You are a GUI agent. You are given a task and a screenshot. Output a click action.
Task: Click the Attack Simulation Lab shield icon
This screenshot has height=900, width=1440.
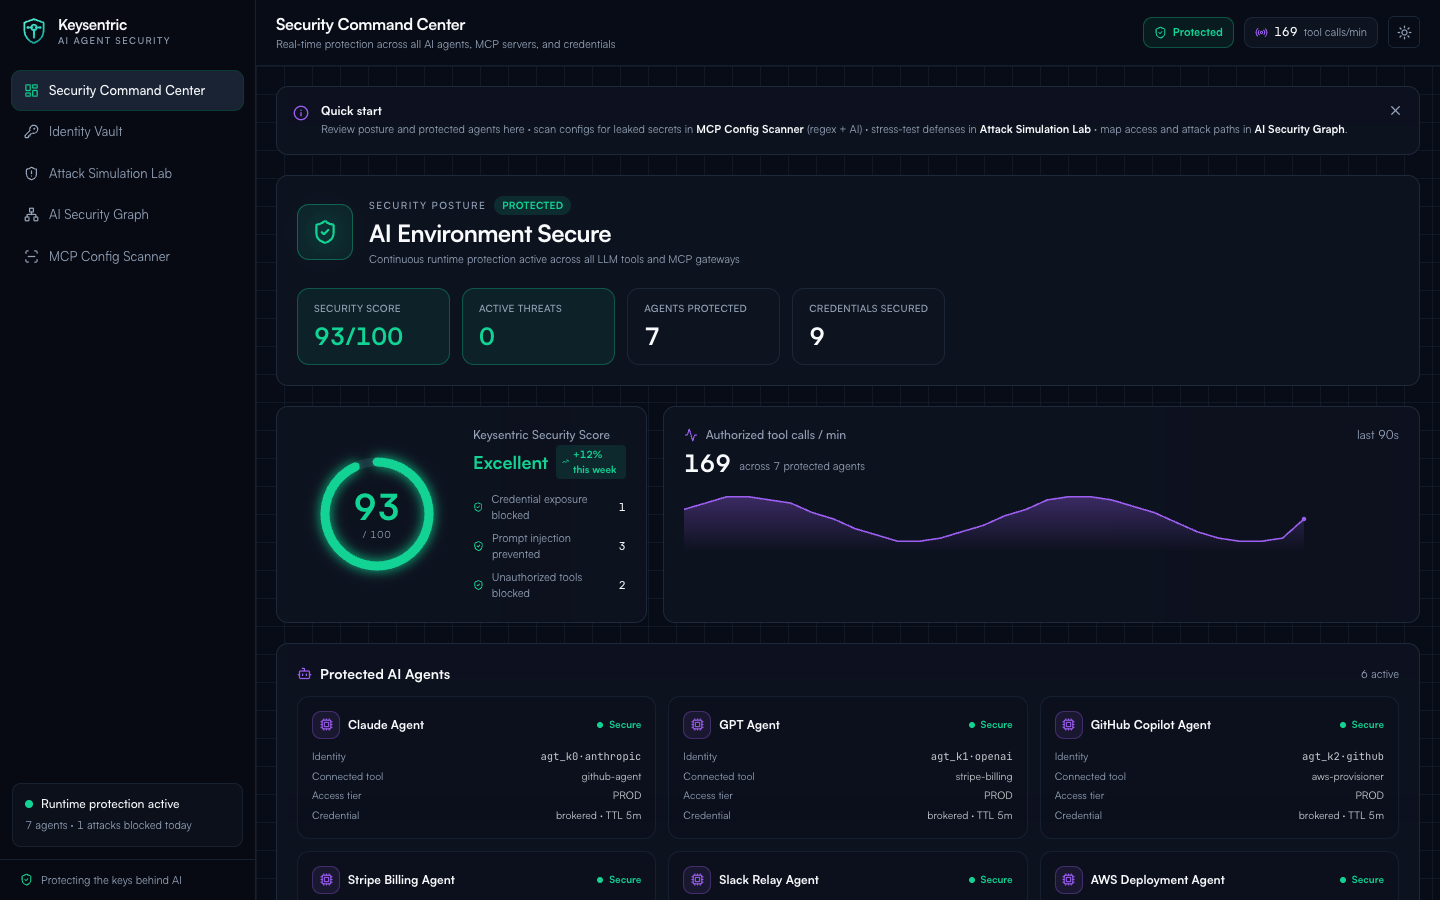31,173
